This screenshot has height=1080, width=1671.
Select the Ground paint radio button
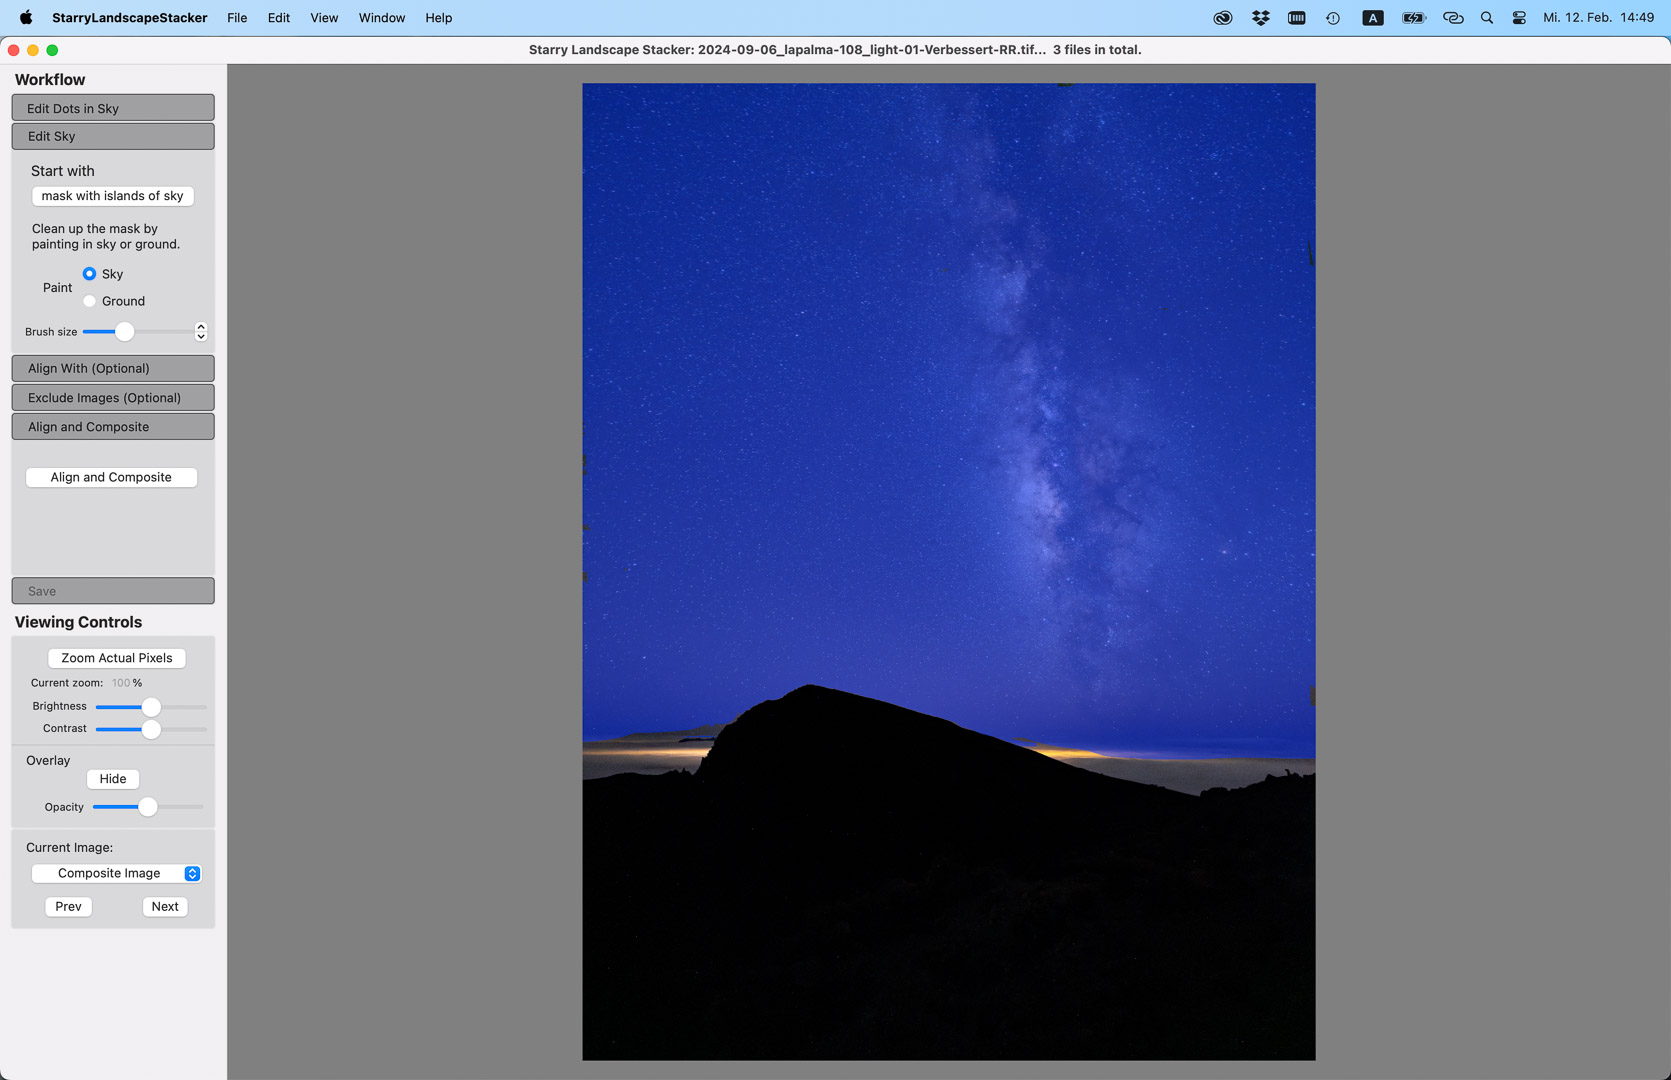click(90, 301)
